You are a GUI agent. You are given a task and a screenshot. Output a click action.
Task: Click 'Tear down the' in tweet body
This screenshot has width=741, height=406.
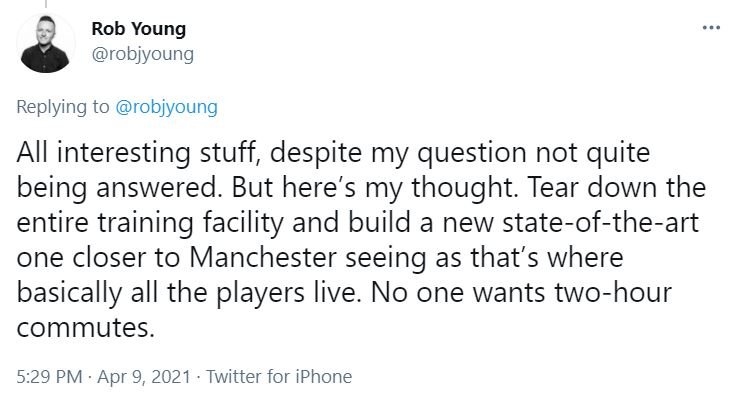[616, 188]
